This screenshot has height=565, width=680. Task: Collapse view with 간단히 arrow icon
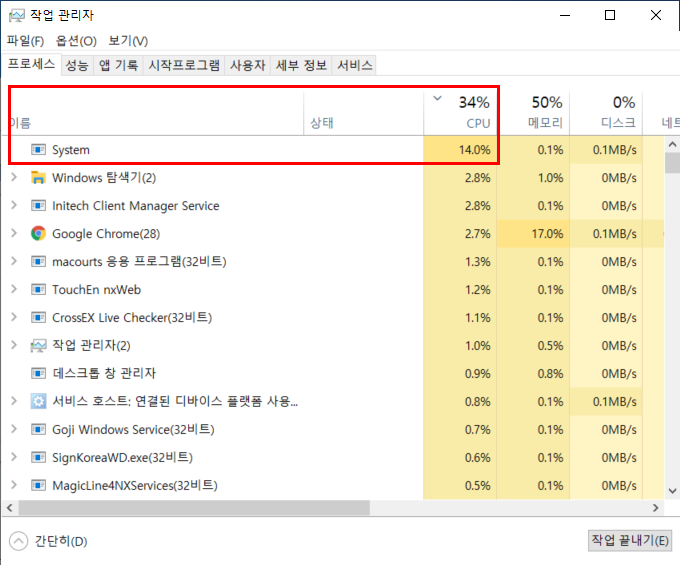tap(18, 541)
